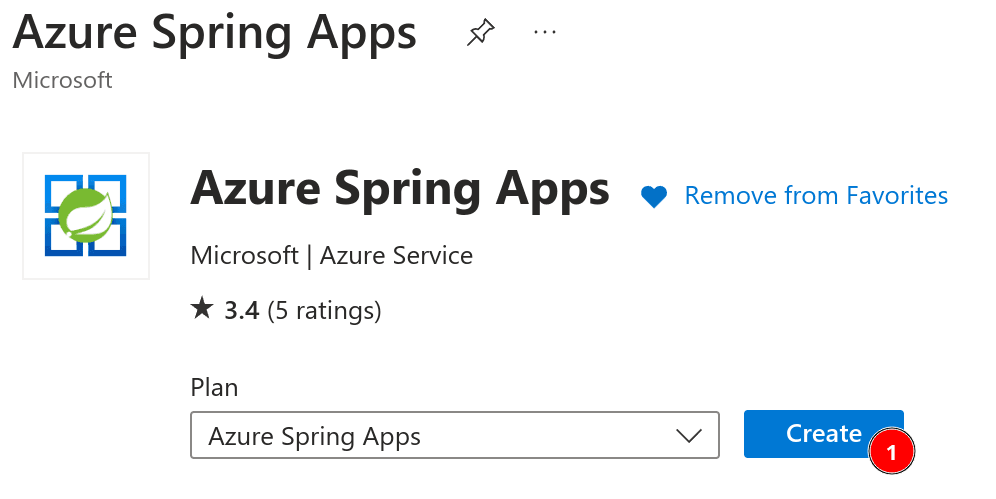The width and height of the screenshot is (996, 499).
Task: Expand the Plan dropdown chevron arrow
Action: coord(689,436)
